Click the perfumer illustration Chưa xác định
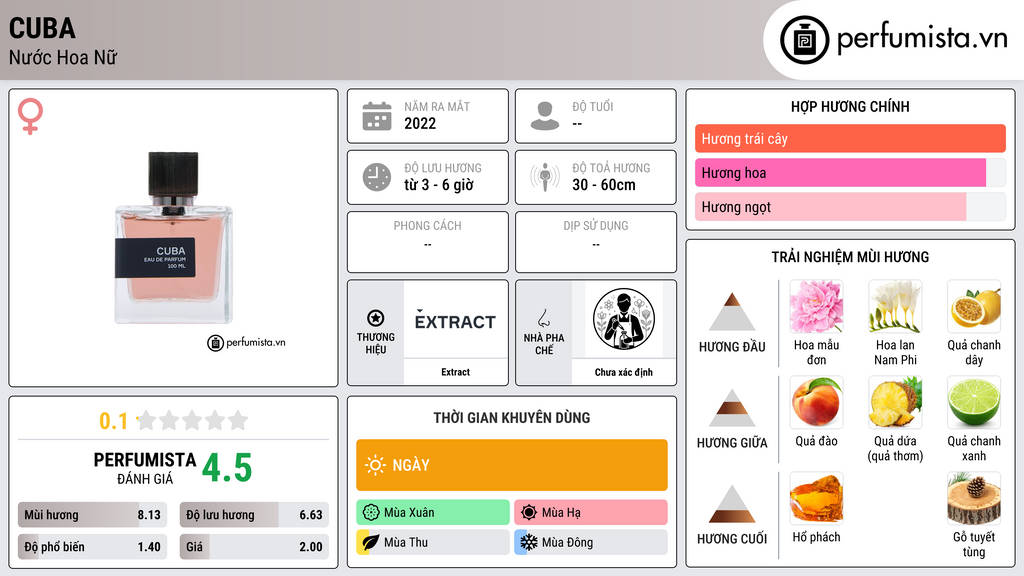1024x576 pixels. point(624,320)
